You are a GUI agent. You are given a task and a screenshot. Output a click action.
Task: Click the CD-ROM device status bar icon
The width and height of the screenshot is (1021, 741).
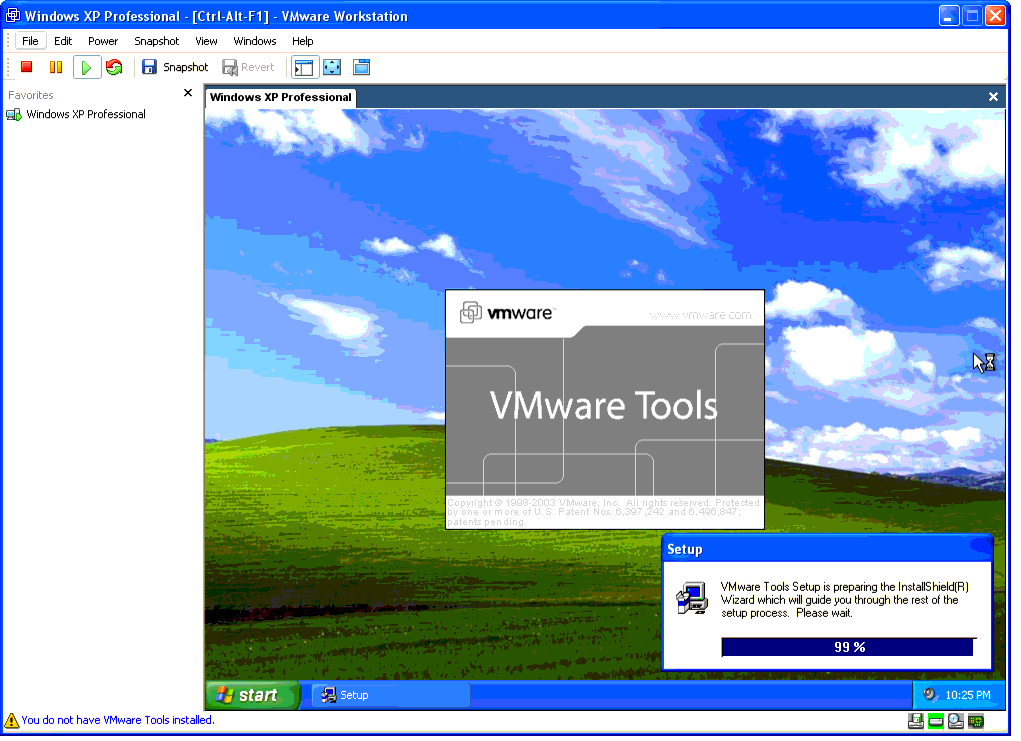(x=955, y=721)
